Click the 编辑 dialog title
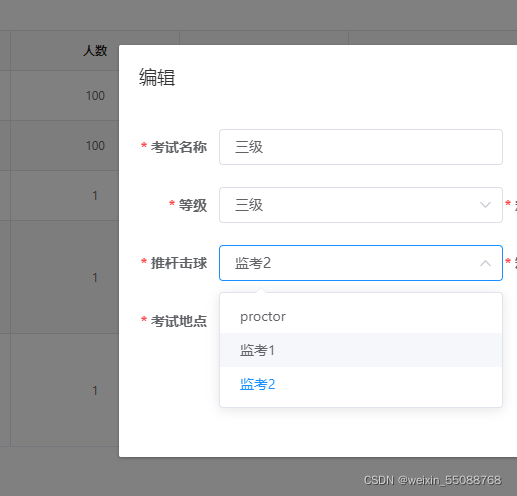 157,77
